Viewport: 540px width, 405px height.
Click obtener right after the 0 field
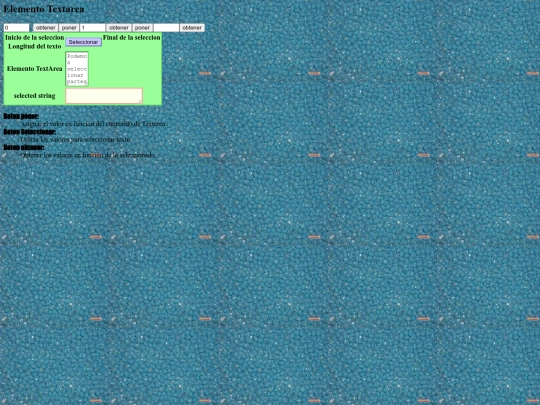pos(45,28)
